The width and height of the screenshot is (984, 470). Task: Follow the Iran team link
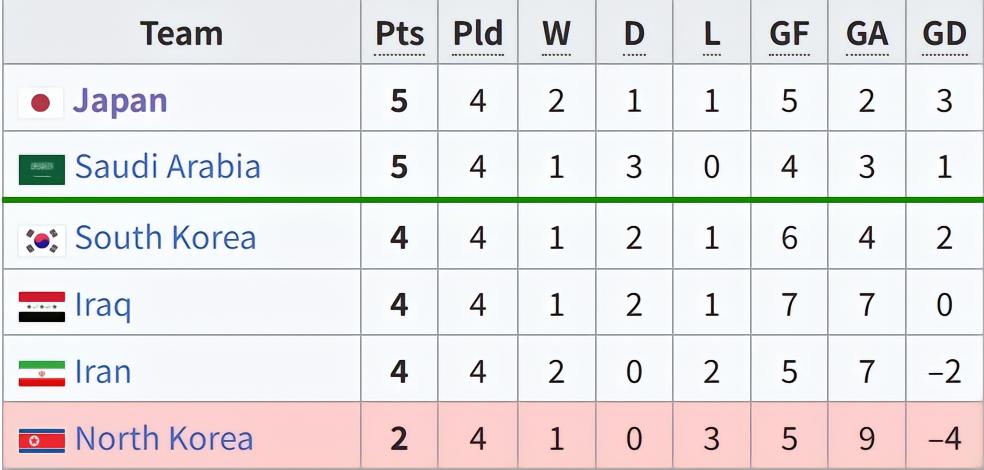pos(102,372)
